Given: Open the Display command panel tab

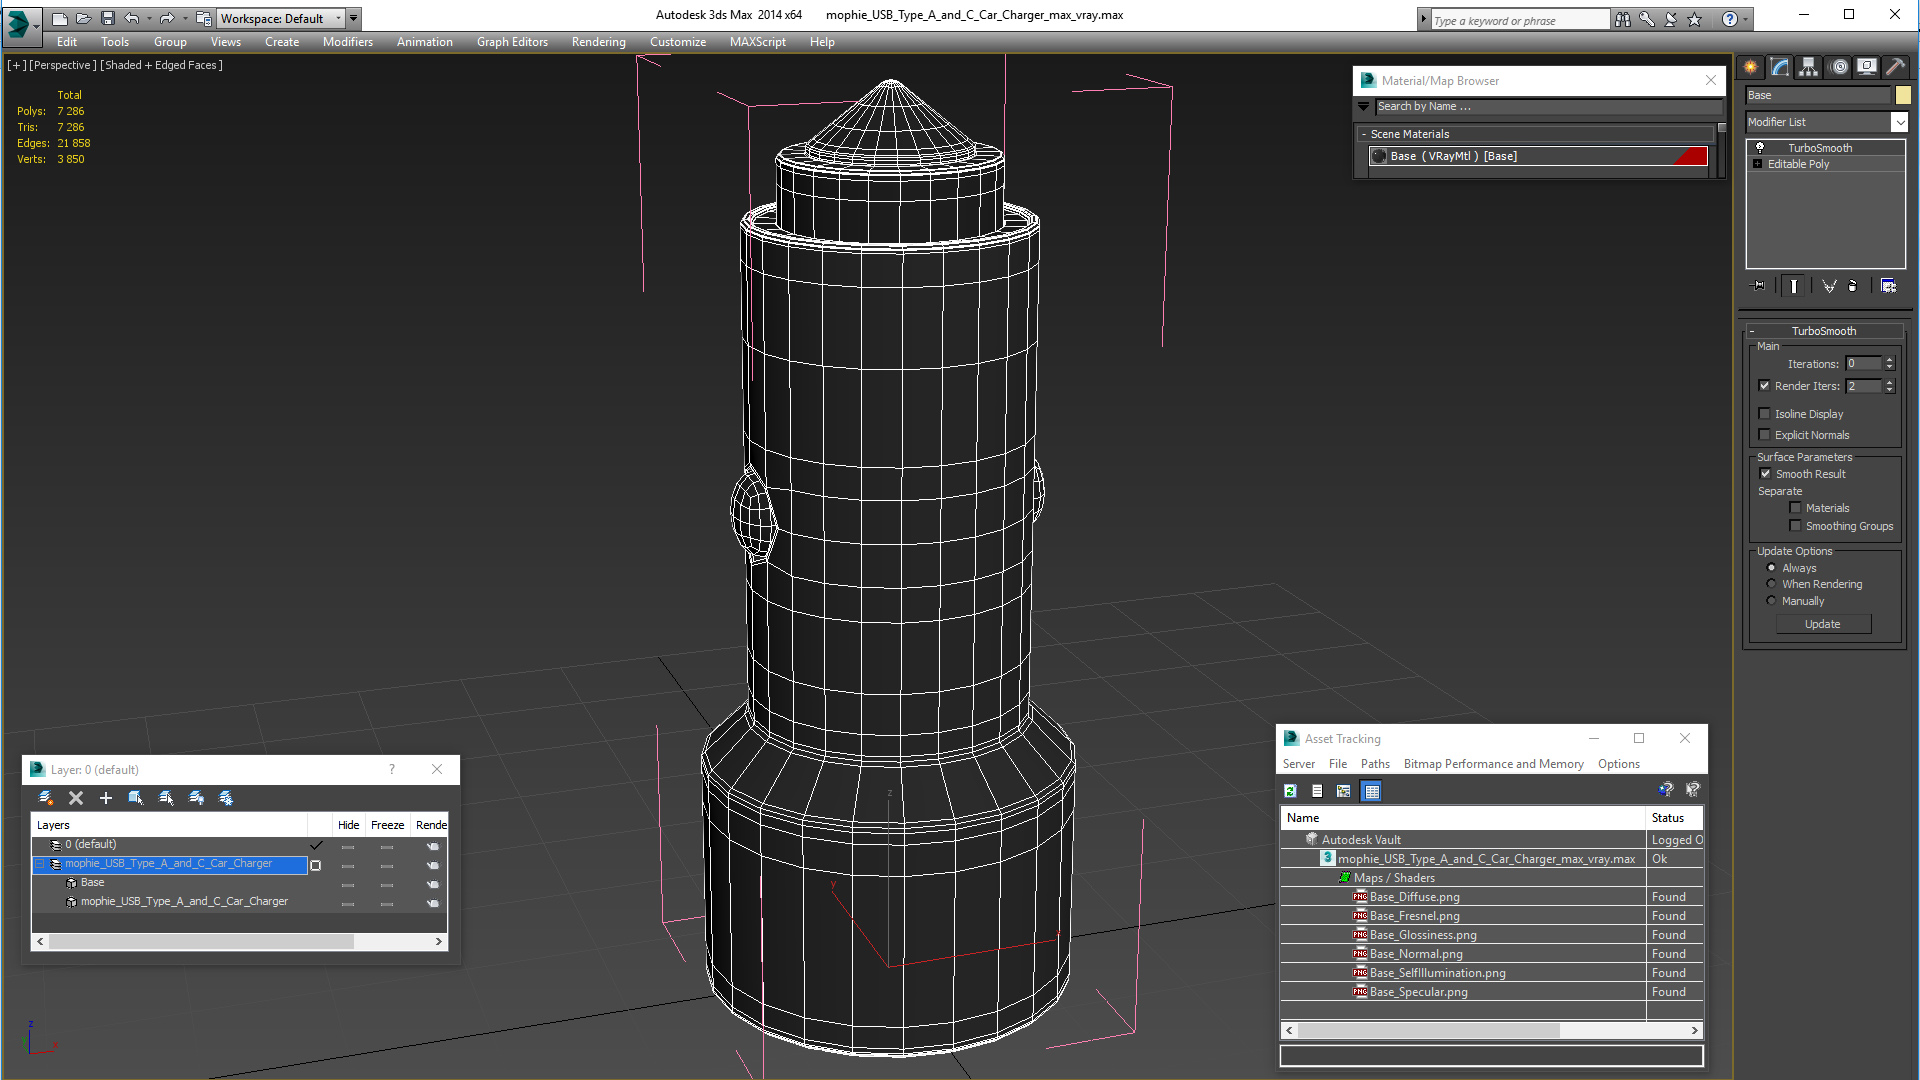Looking at the screenshot, I should point(1867,67).
